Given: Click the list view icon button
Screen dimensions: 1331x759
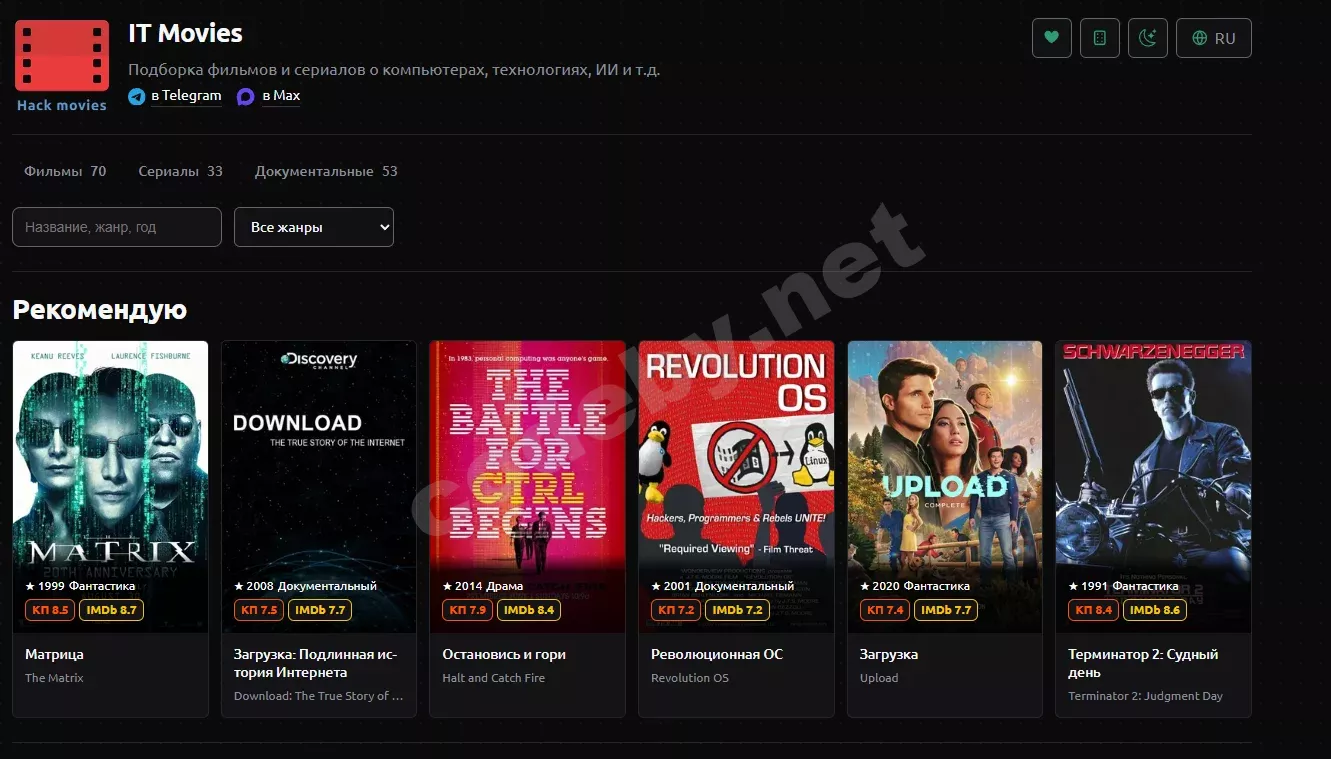Looking at the screenshot, I should (x=1100, y=38).
